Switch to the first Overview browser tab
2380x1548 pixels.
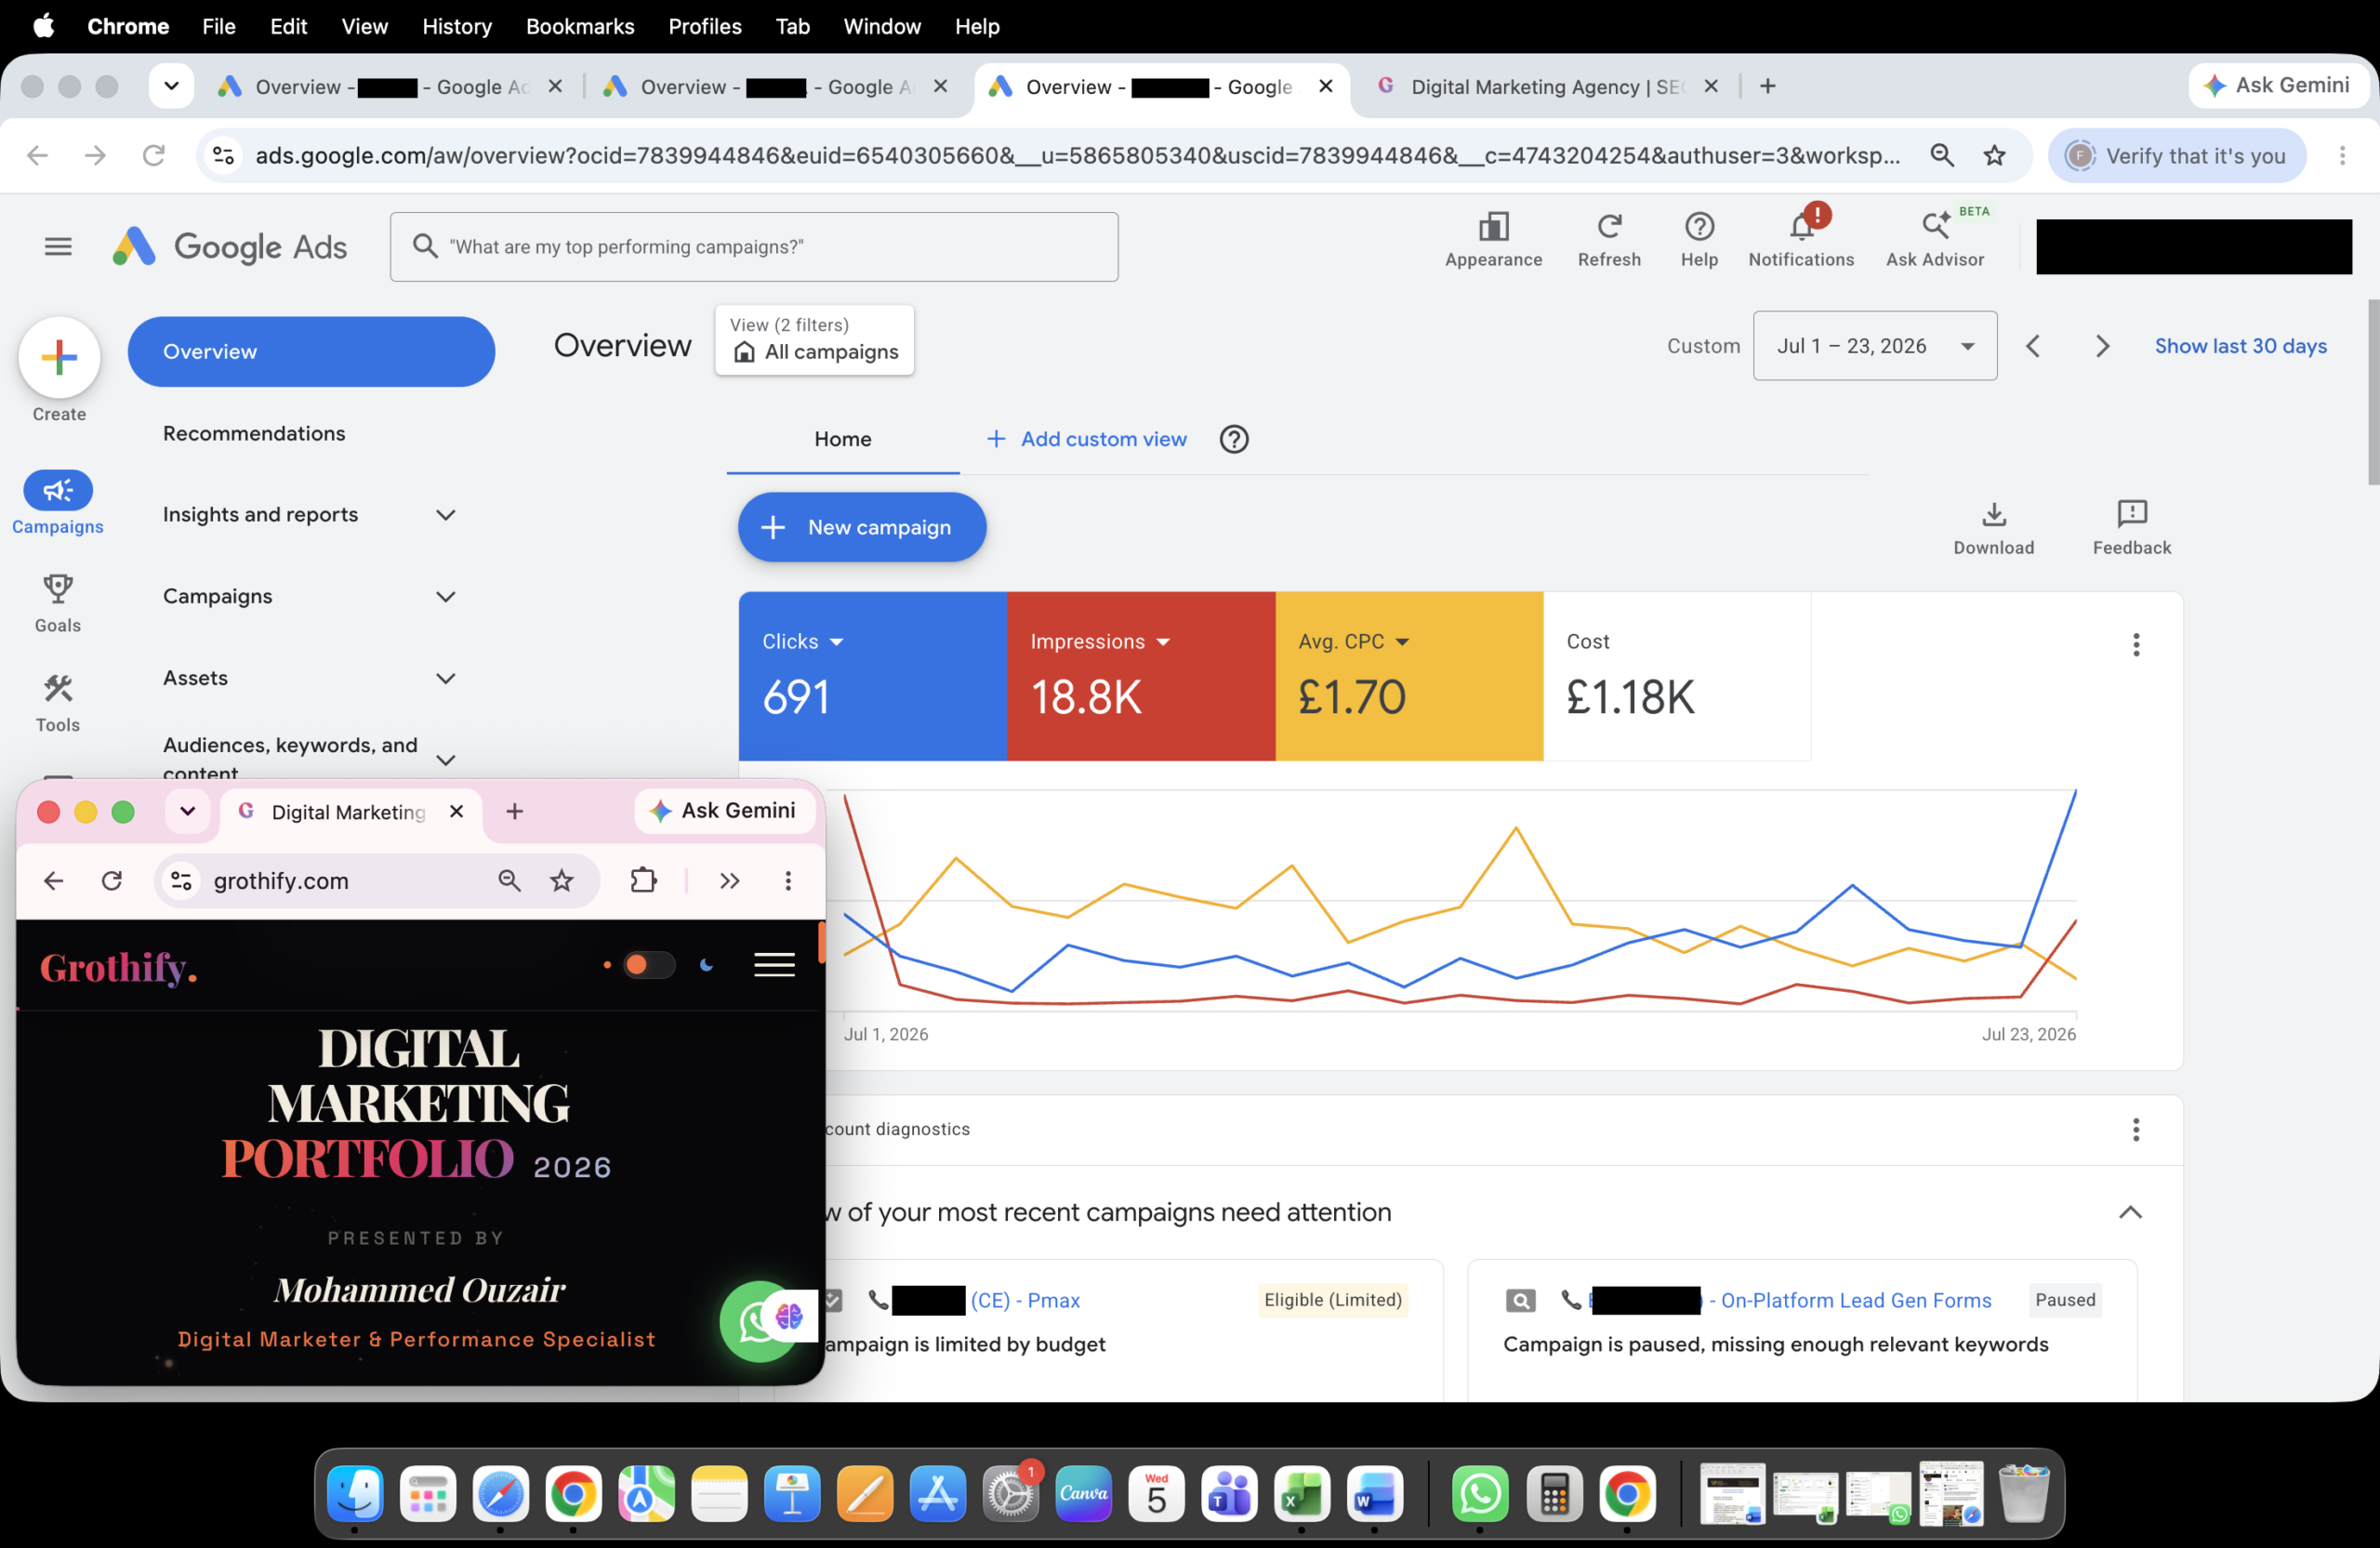(x=390, y=87)
